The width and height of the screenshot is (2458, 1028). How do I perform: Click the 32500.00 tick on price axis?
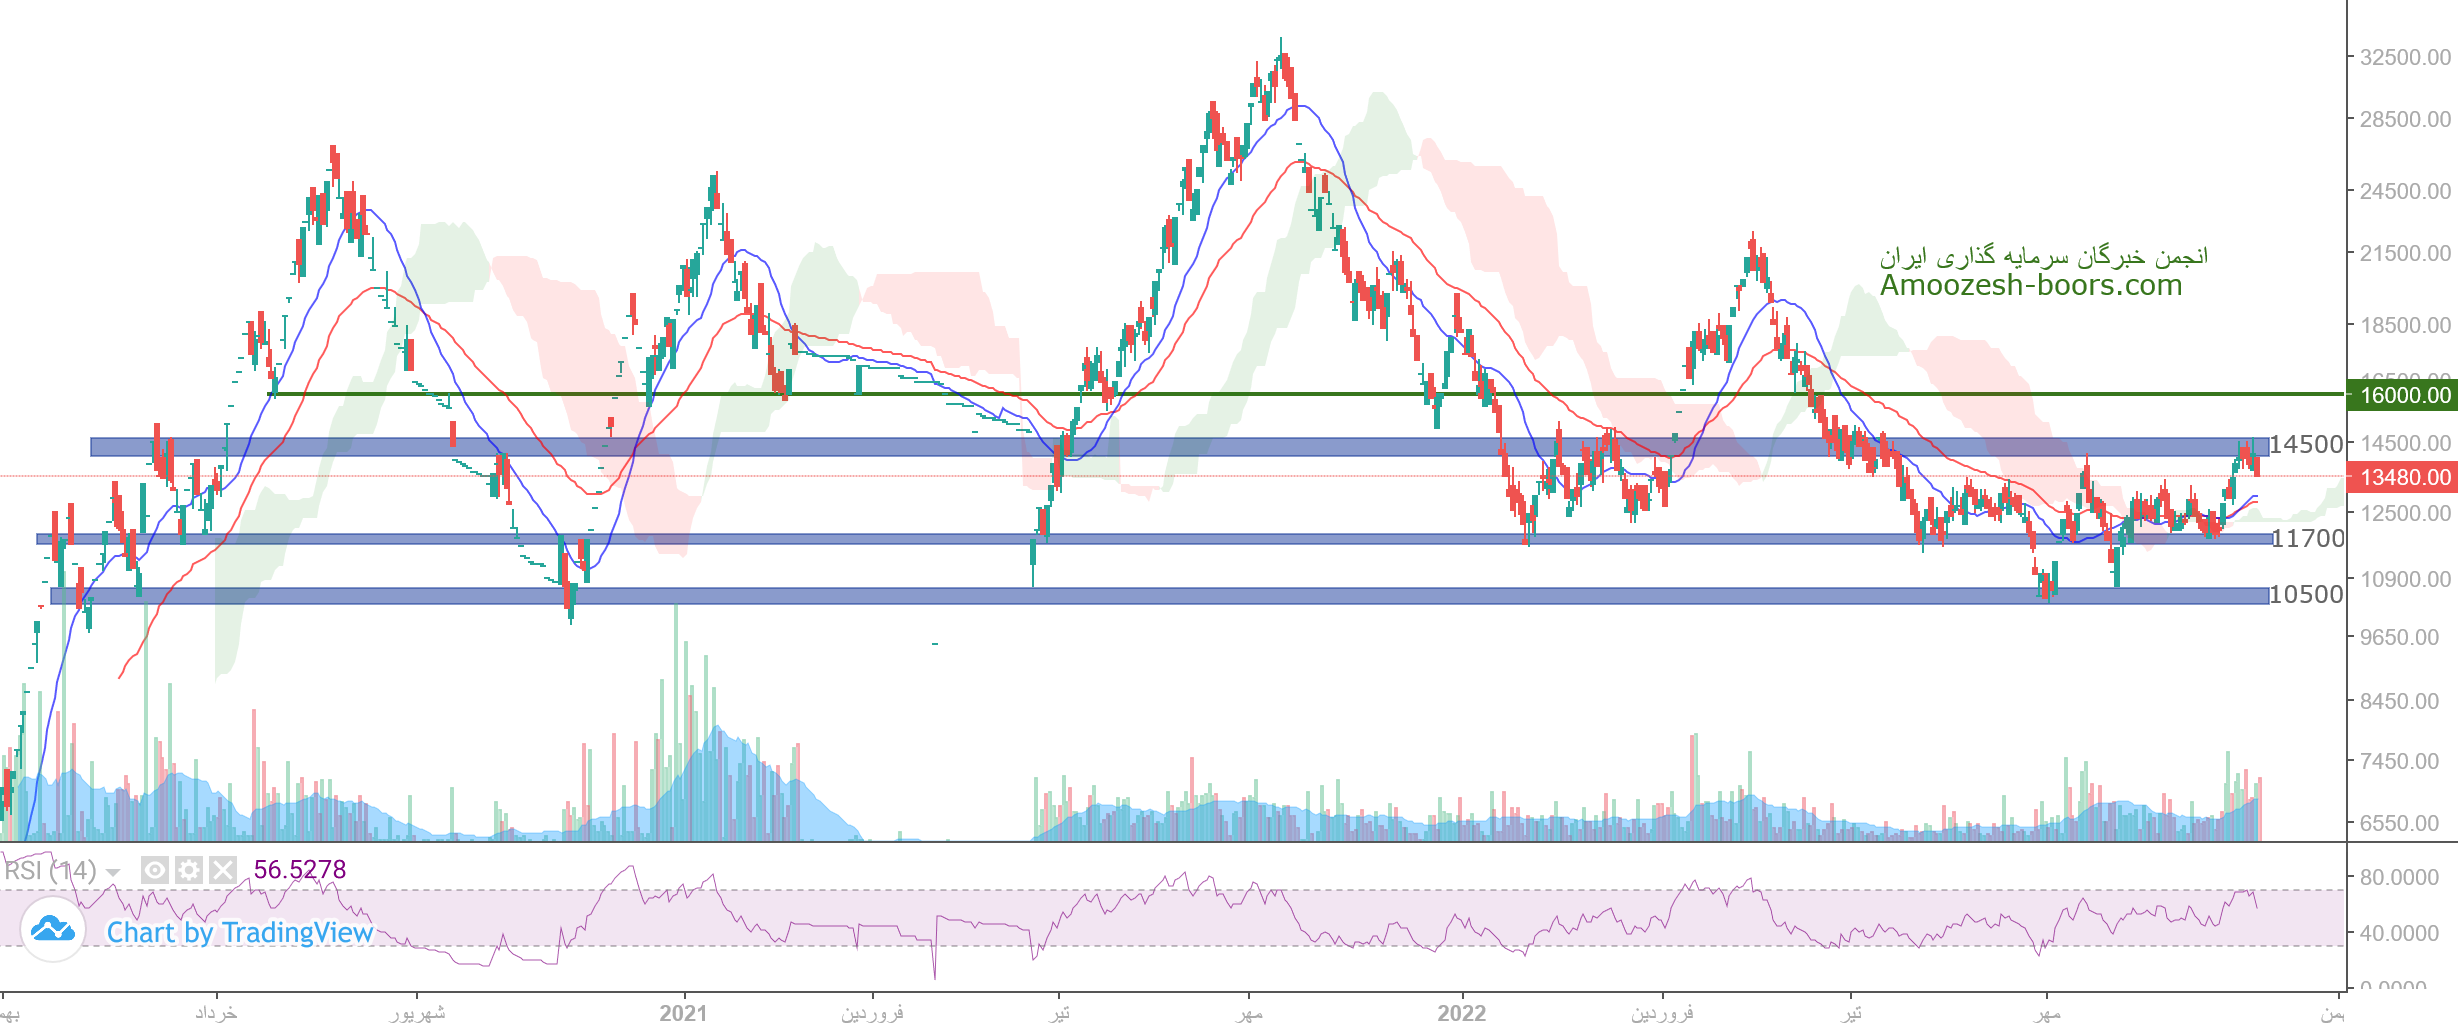pos(2404,57)
